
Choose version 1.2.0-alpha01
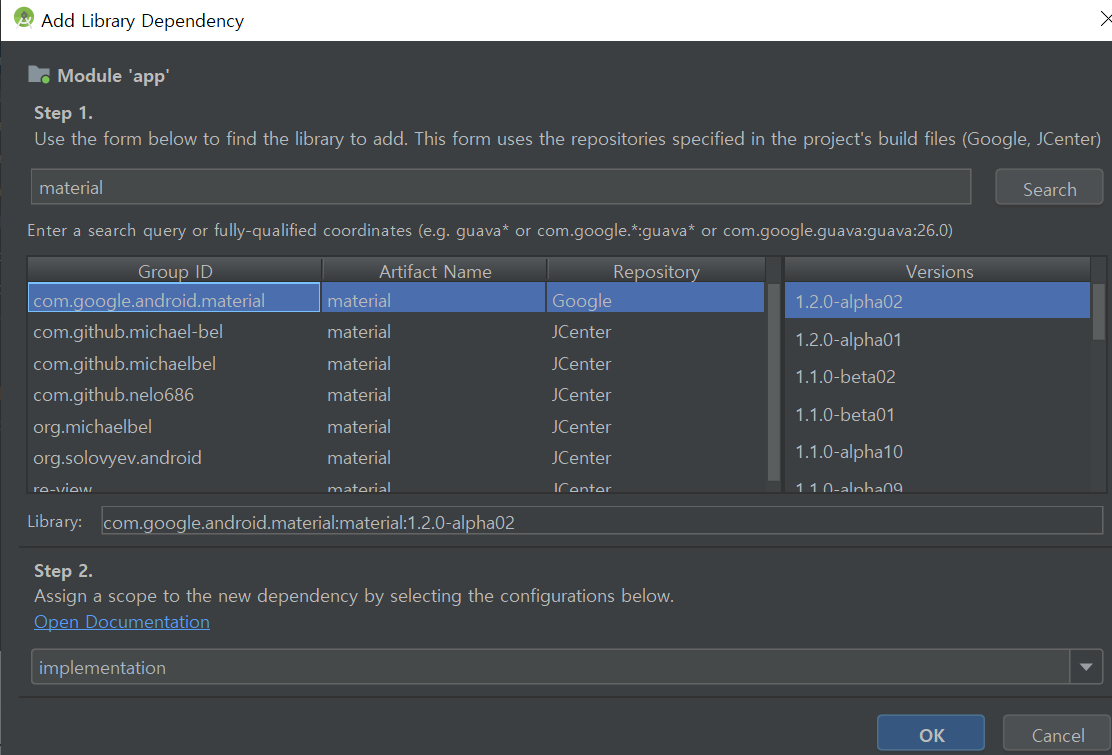937,340
